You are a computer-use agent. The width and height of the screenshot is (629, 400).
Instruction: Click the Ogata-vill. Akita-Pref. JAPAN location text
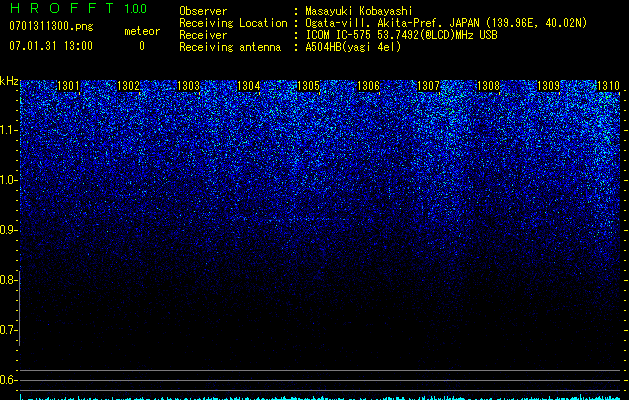[446, 23]
